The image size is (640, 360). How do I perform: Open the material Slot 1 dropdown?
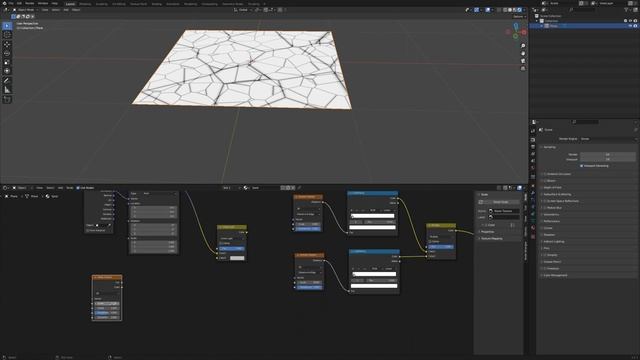tap(231, 188)
